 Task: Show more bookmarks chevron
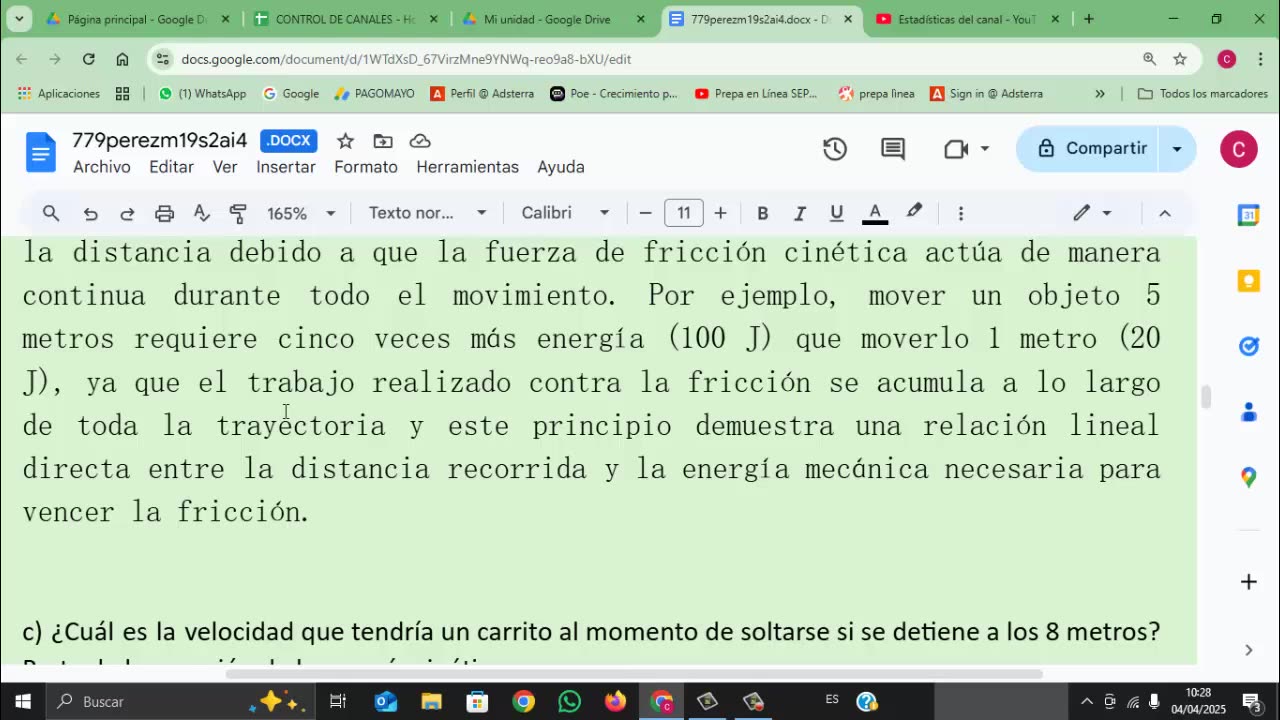point(1100,94)
